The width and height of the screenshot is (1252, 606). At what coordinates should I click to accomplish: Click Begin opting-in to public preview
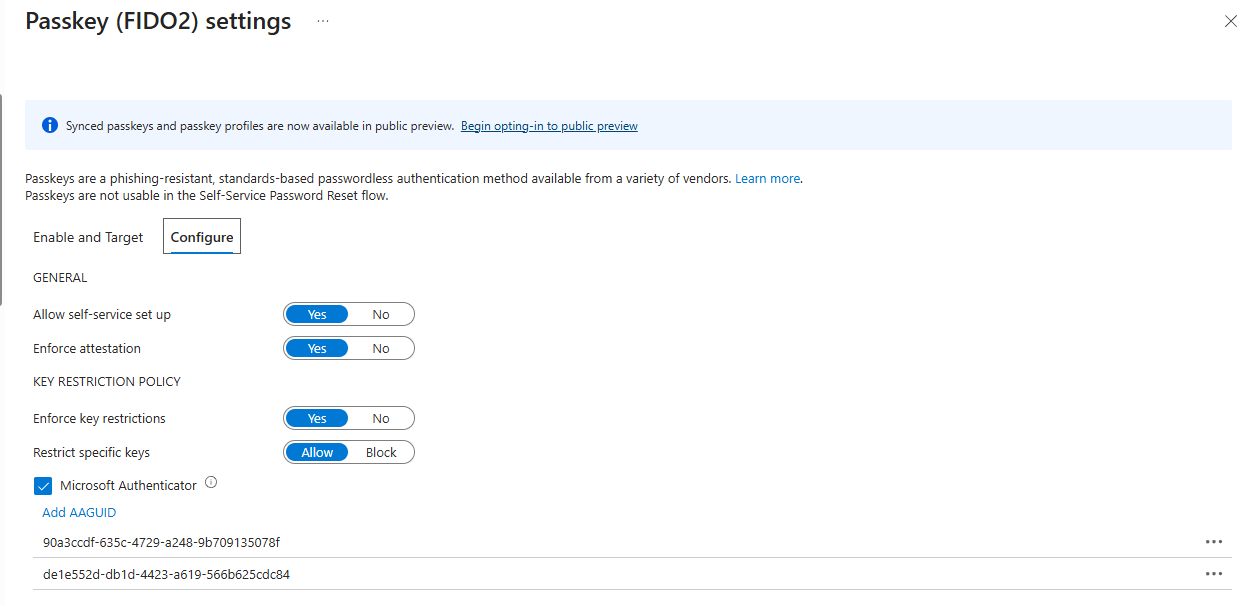click(549, 126)
